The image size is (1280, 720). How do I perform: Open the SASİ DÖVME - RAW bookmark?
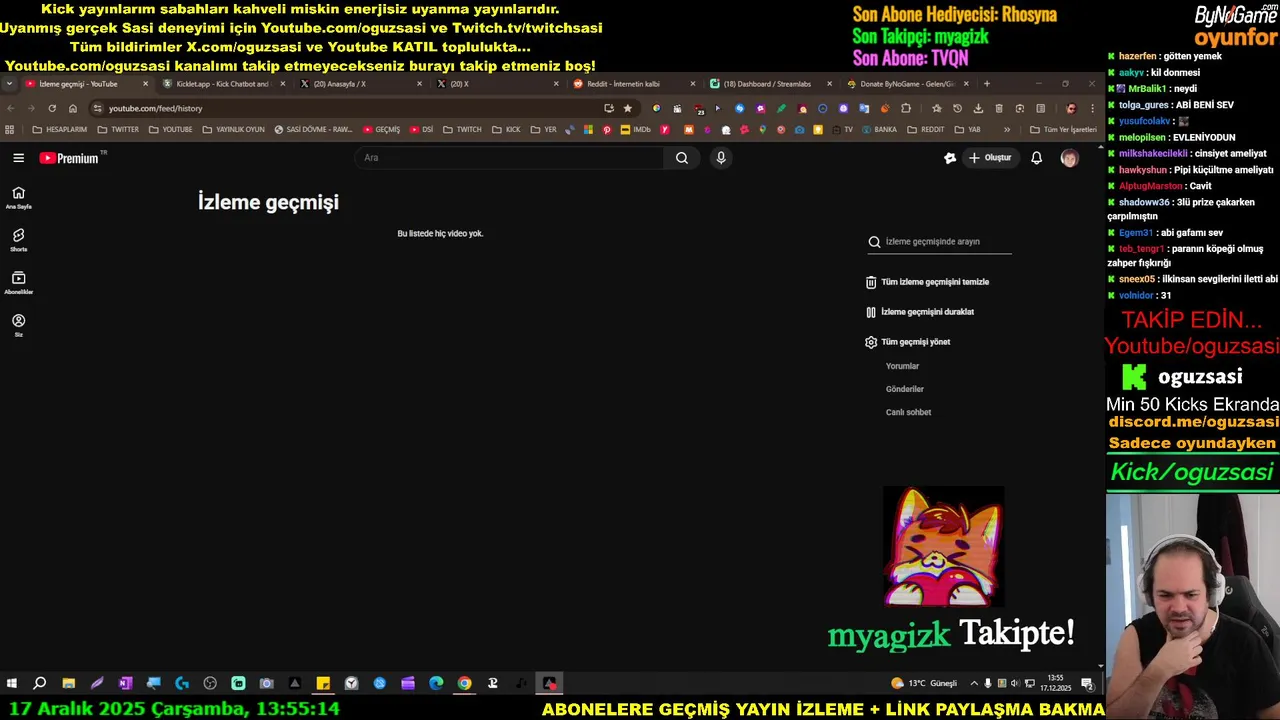(313, 129)
